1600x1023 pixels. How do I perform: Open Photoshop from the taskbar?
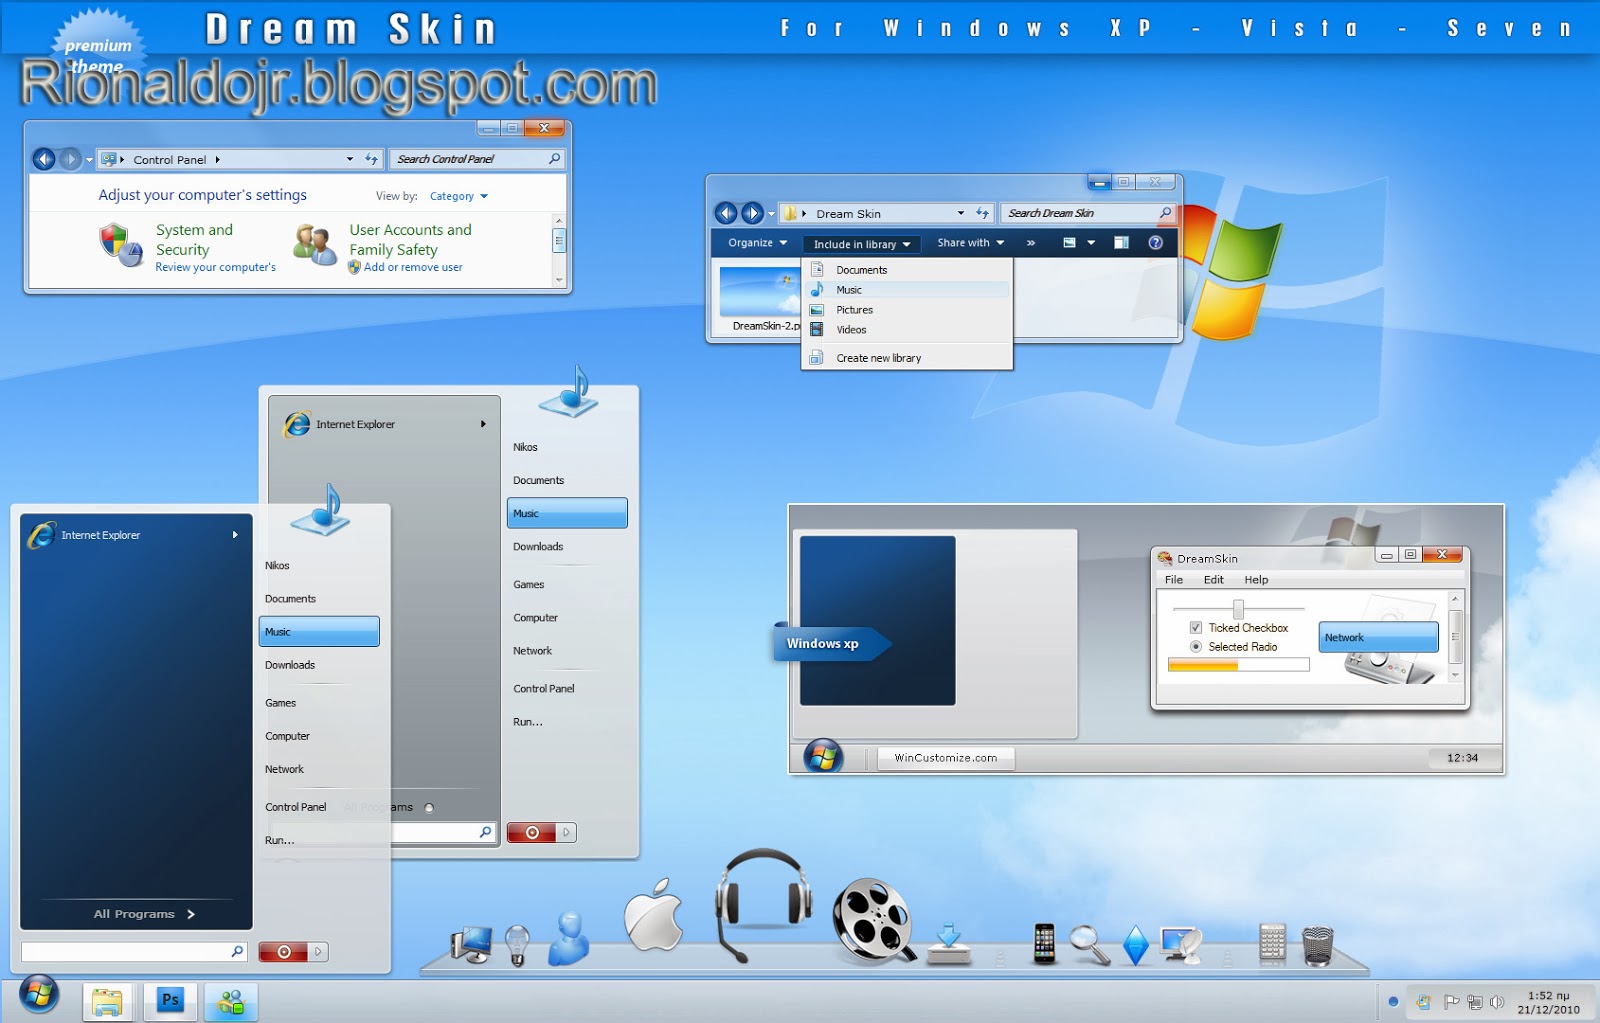pyautogui.click(x=170, y=999)
